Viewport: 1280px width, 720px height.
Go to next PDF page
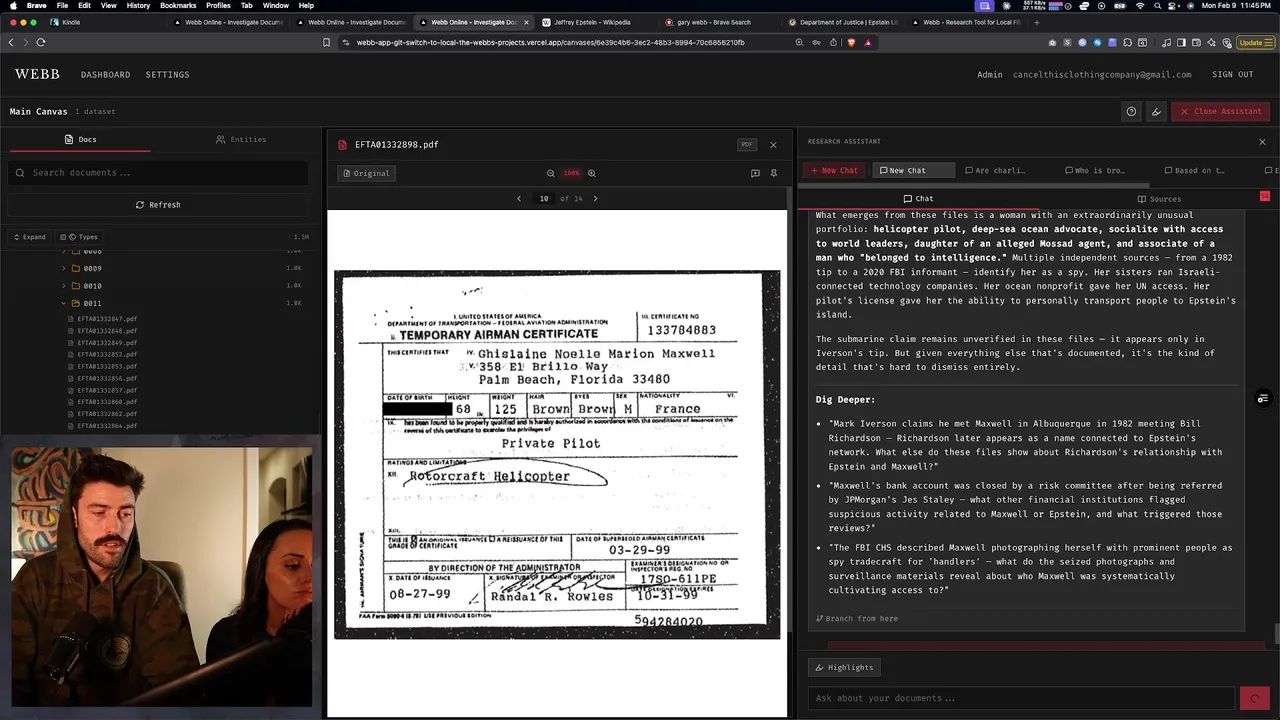(595, 198)
